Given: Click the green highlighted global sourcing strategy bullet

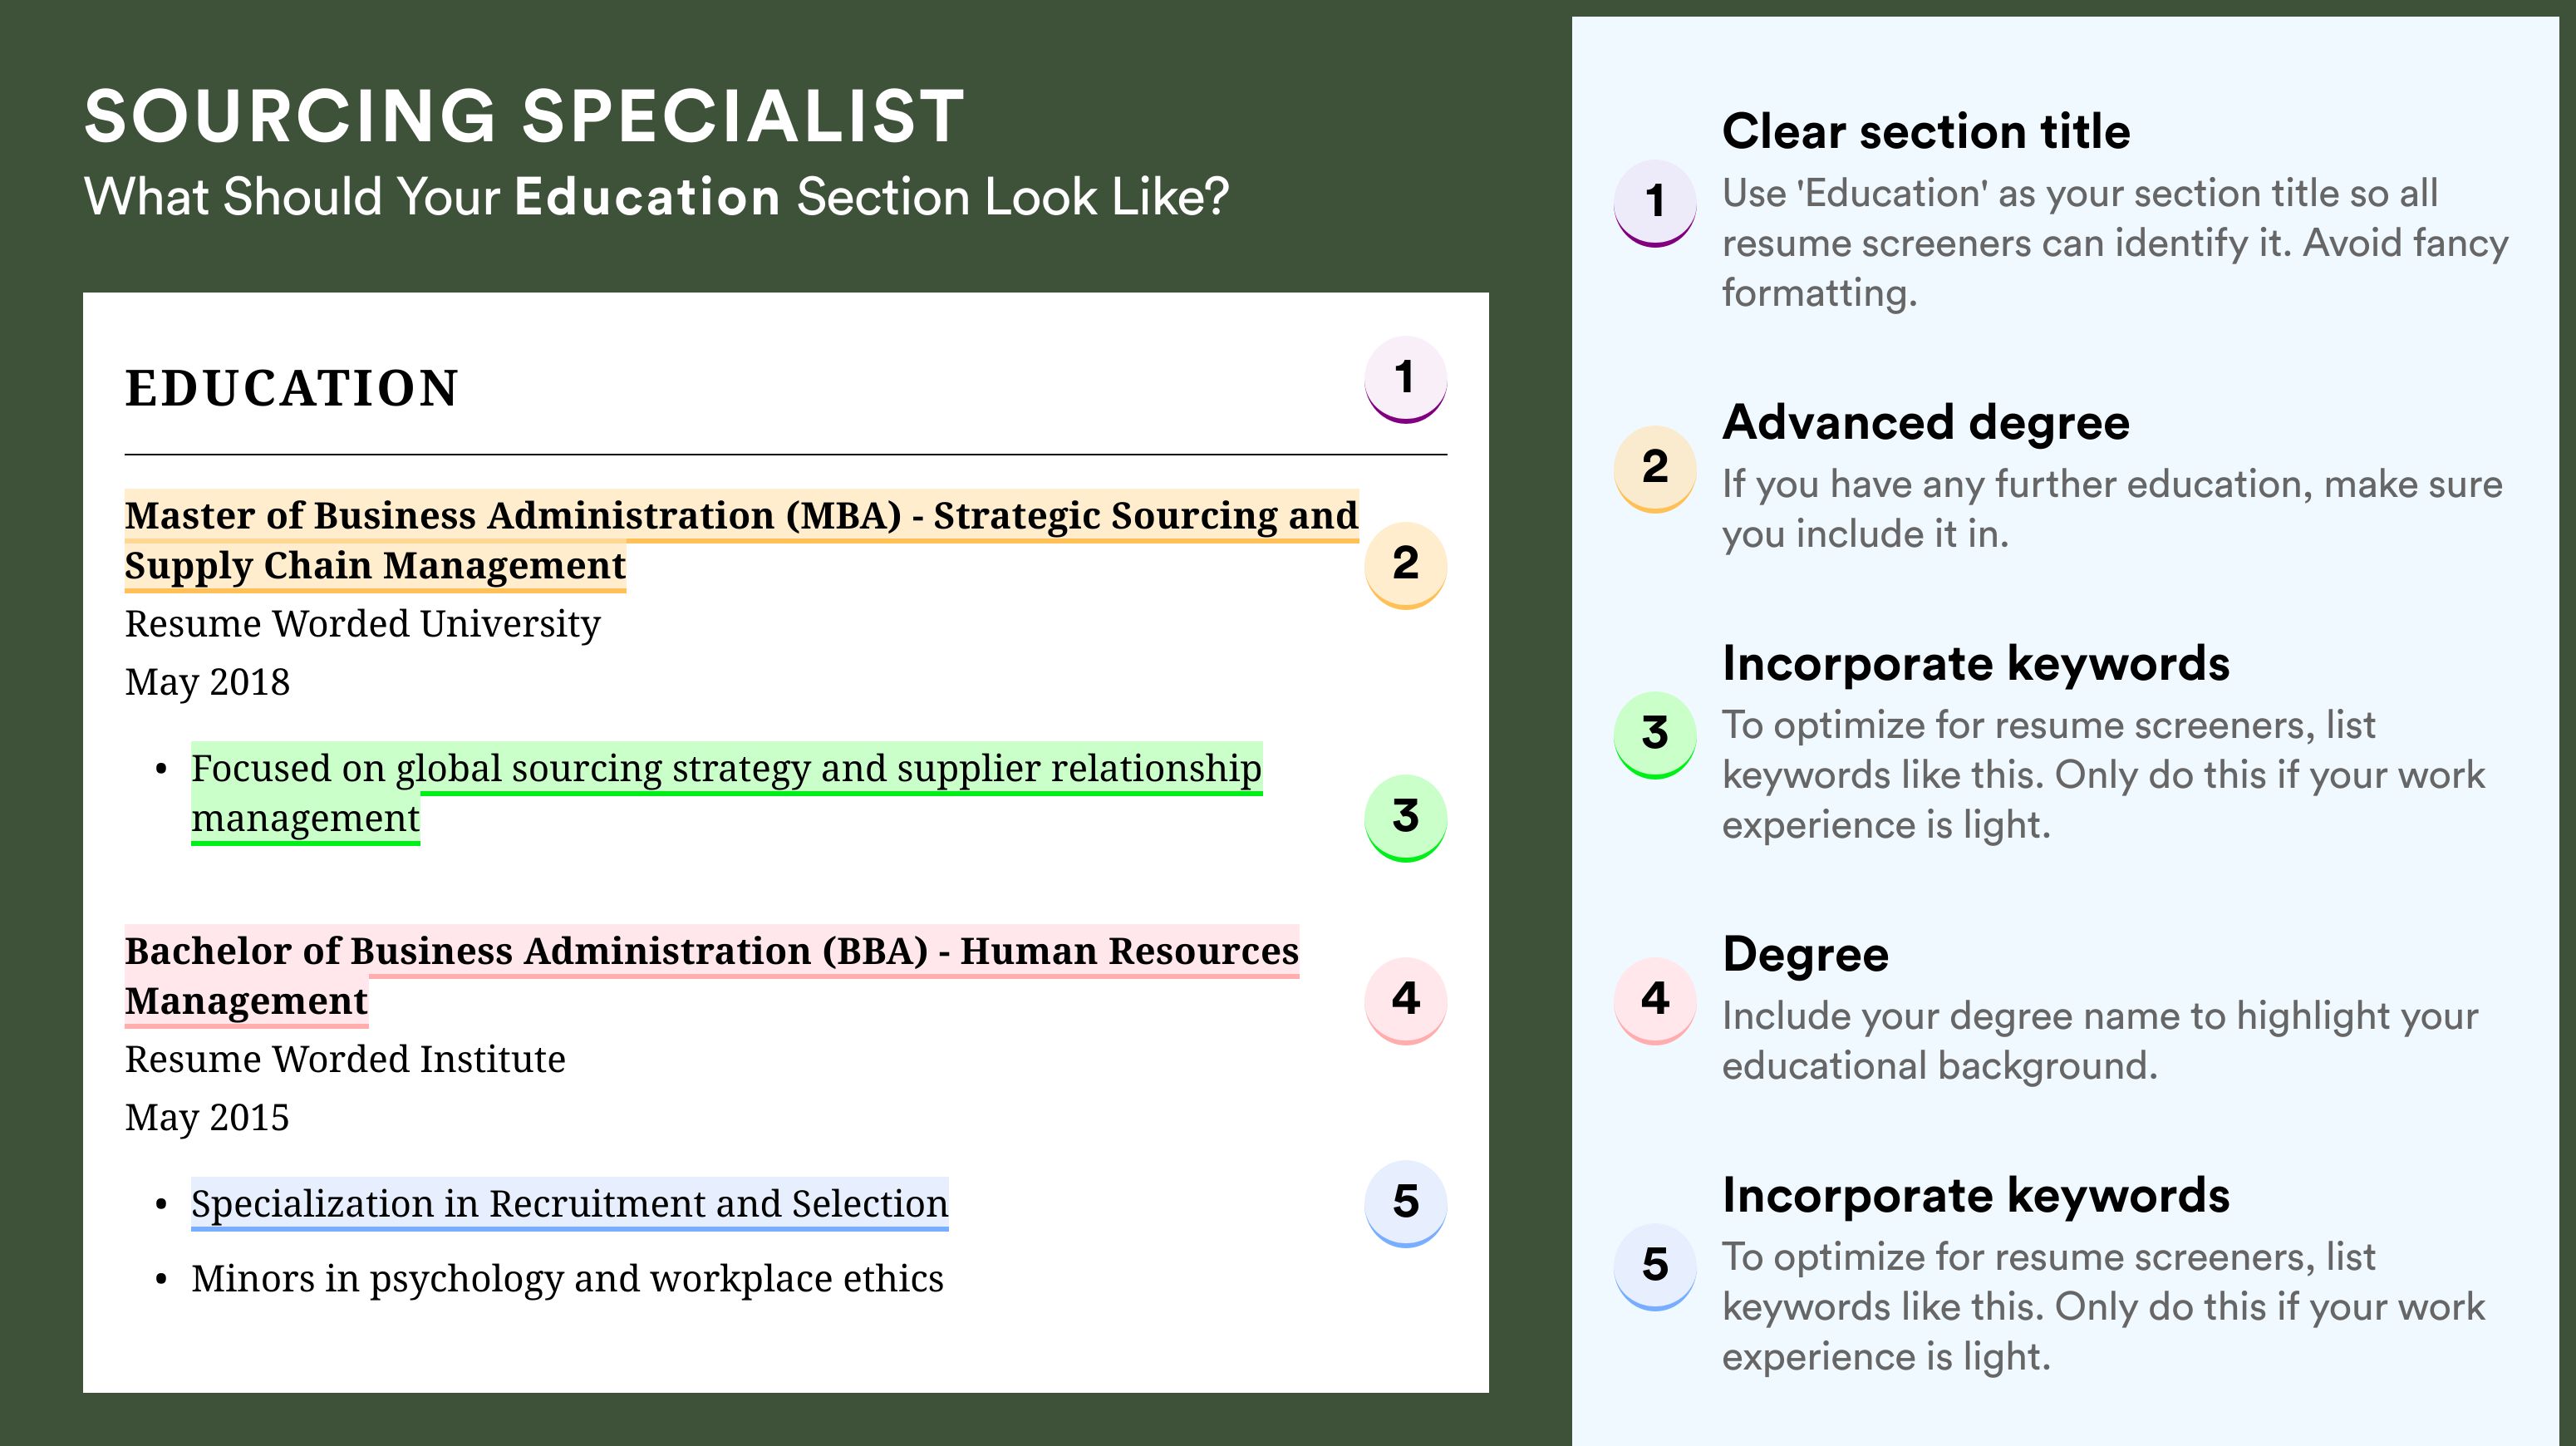Looking at the screenshot, I should [x=726, y=794].
